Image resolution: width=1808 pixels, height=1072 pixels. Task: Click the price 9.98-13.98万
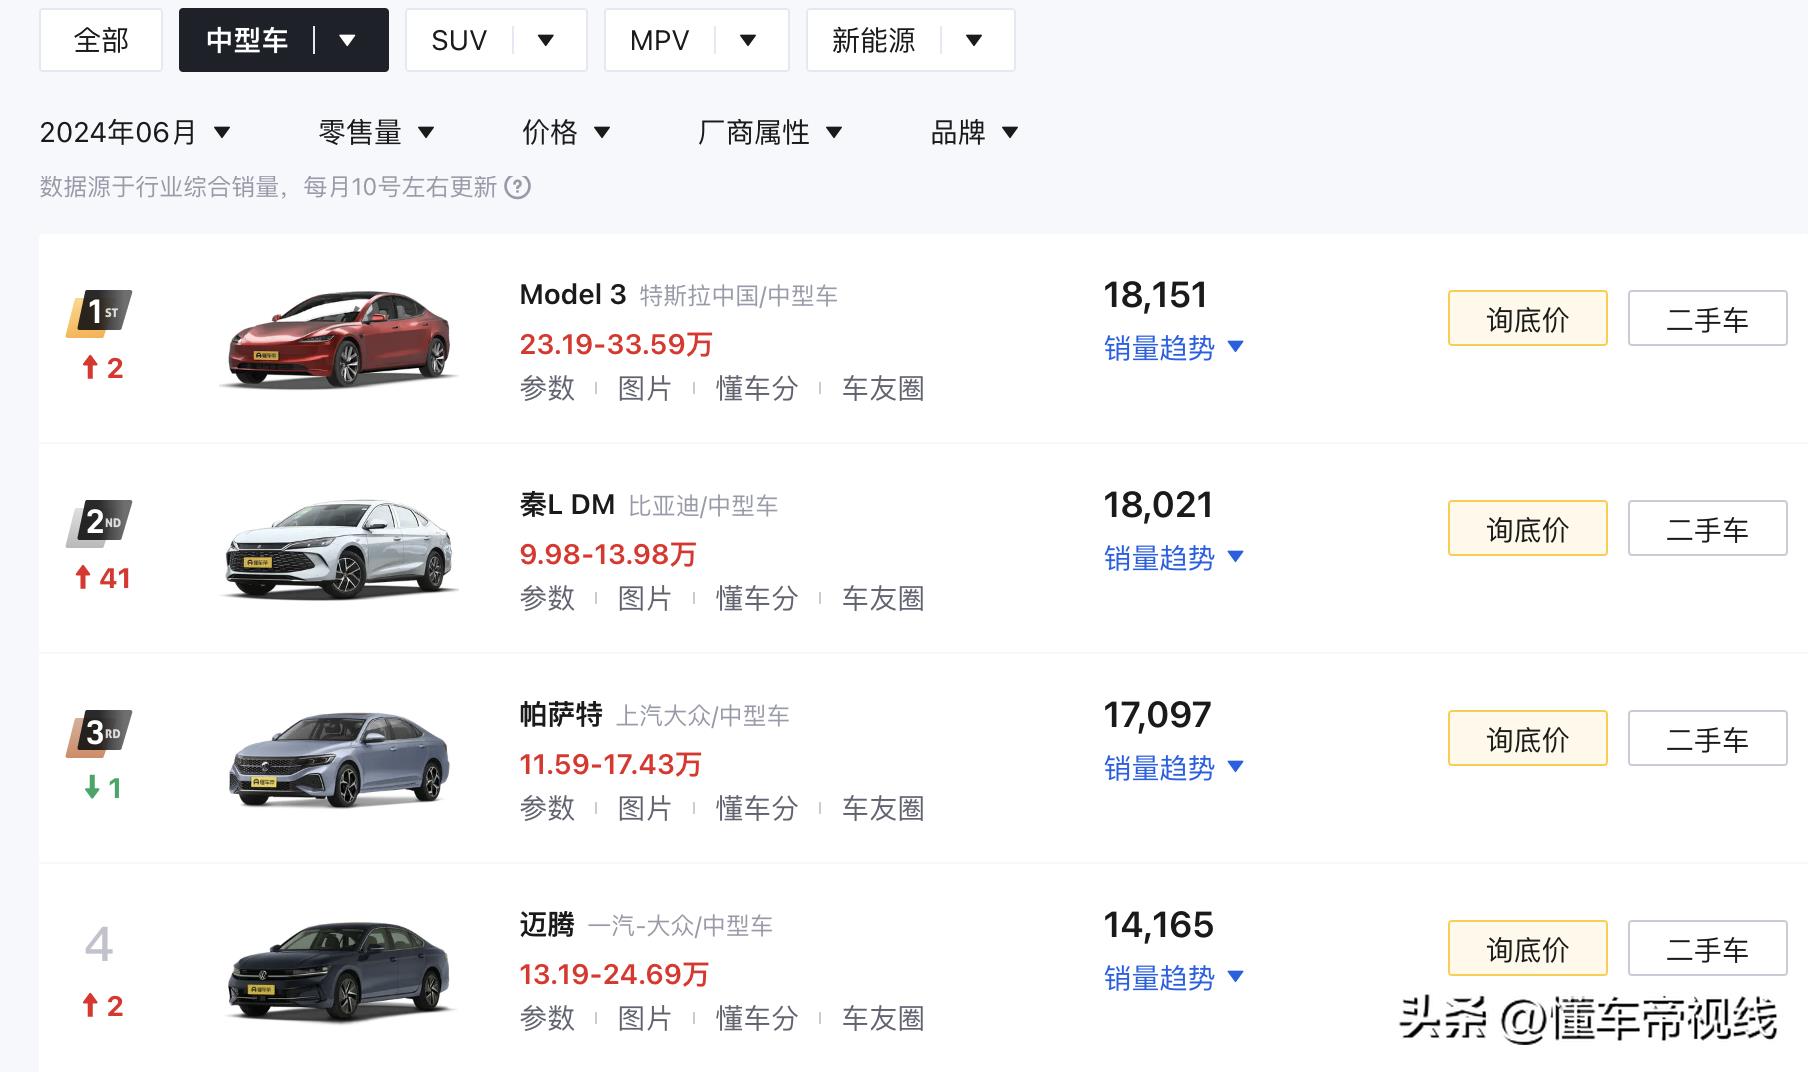(608, 554)
